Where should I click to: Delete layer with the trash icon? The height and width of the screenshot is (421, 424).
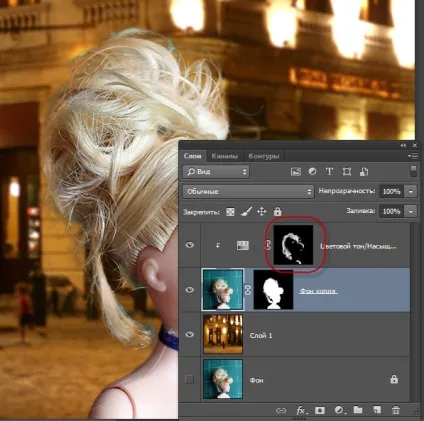pos(396,410)
